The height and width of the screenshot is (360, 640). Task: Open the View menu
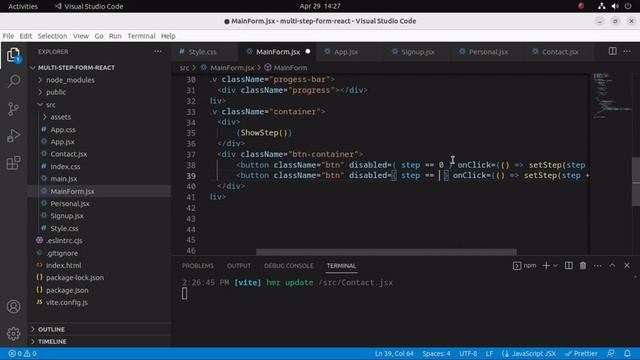(81, 36)
